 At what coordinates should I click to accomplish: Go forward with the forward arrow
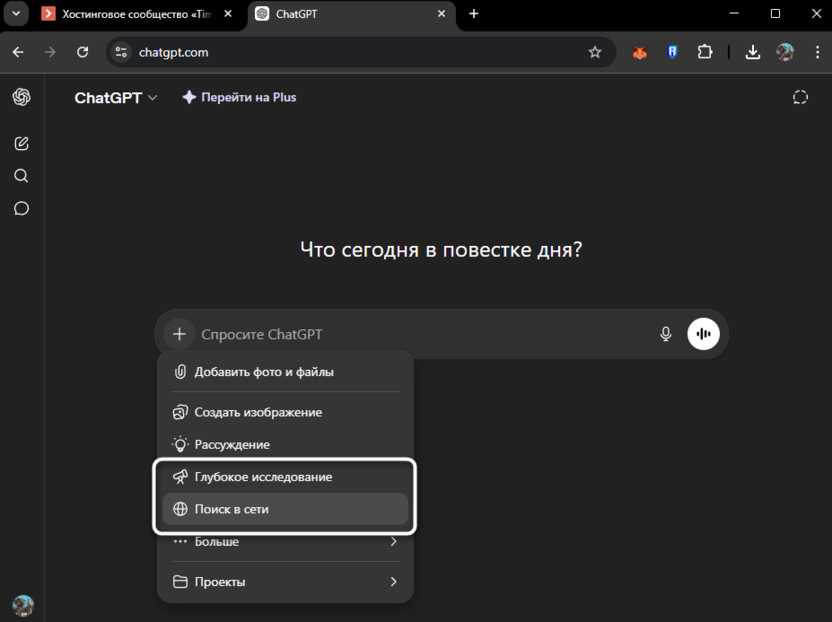(50, 52)
